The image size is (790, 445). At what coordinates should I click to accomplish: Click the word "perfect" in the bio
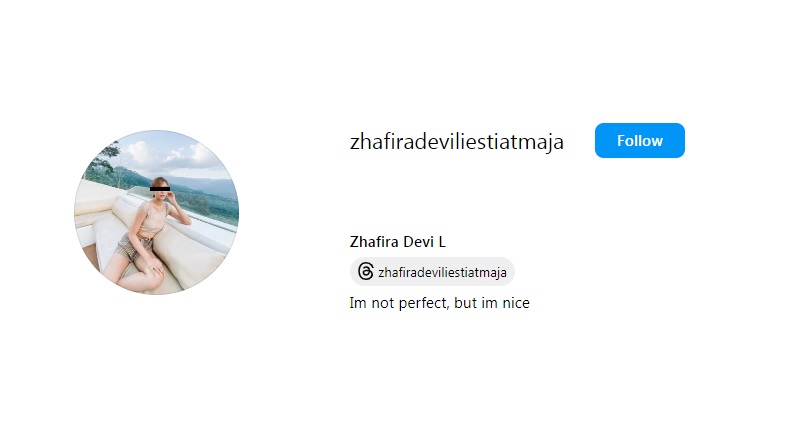(x=423, y=303)
